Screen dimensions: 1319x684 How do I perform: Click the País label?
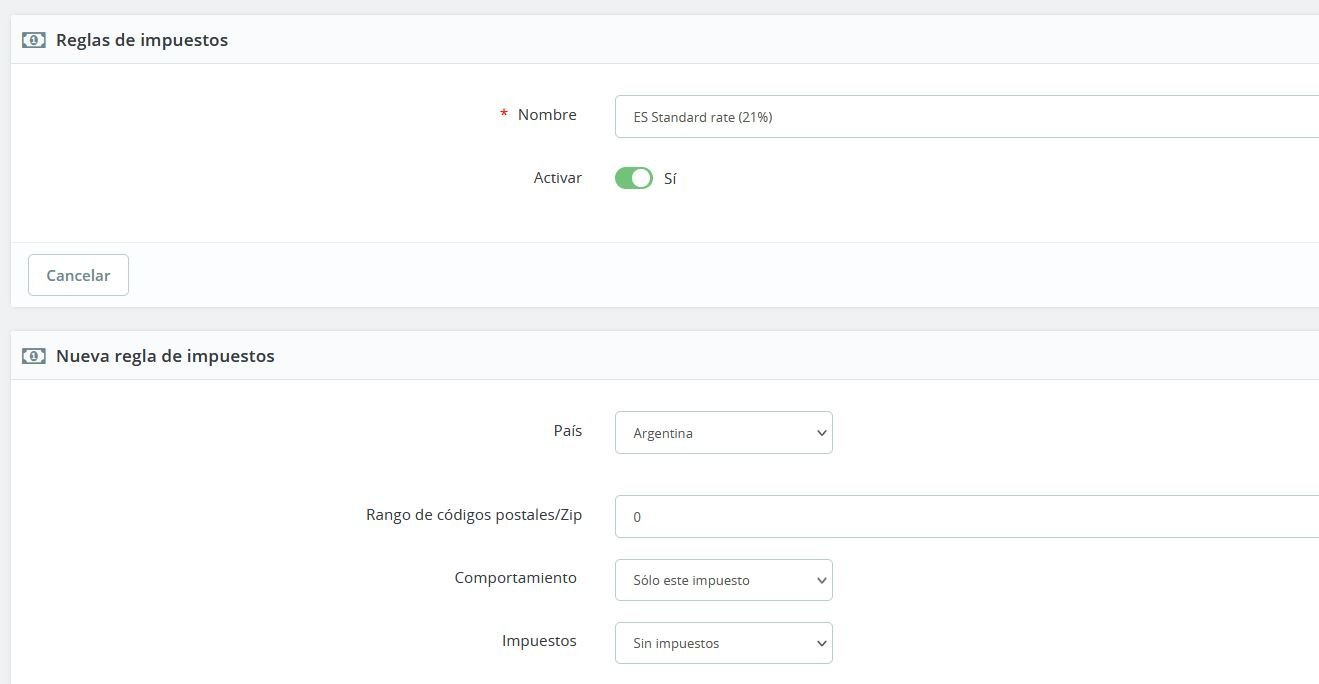click(567, 431)
